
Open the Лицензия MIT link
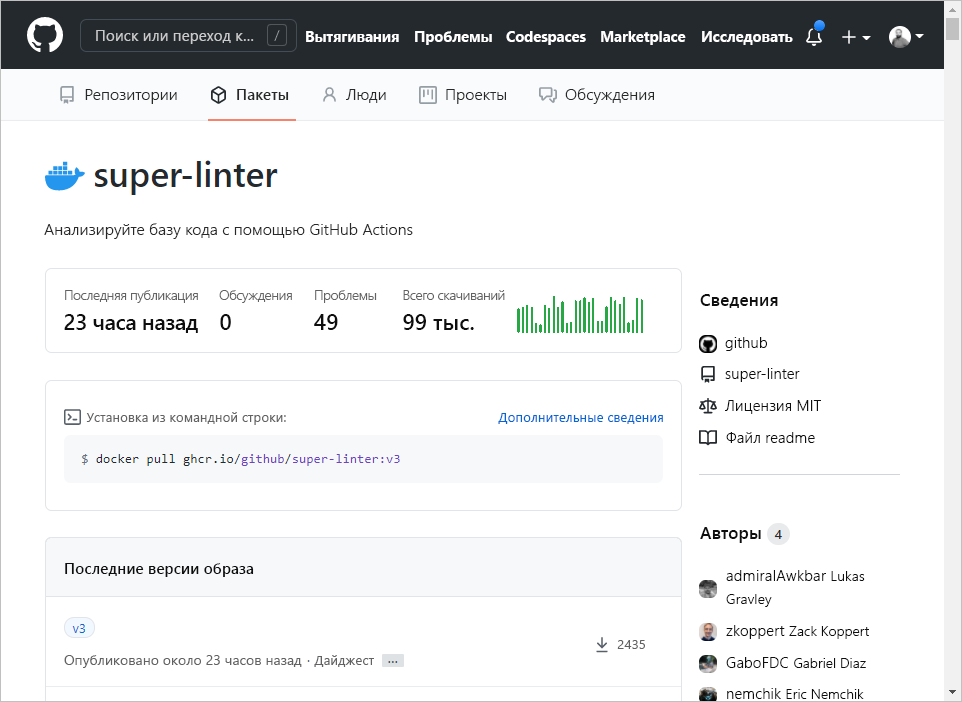[773, 406]
